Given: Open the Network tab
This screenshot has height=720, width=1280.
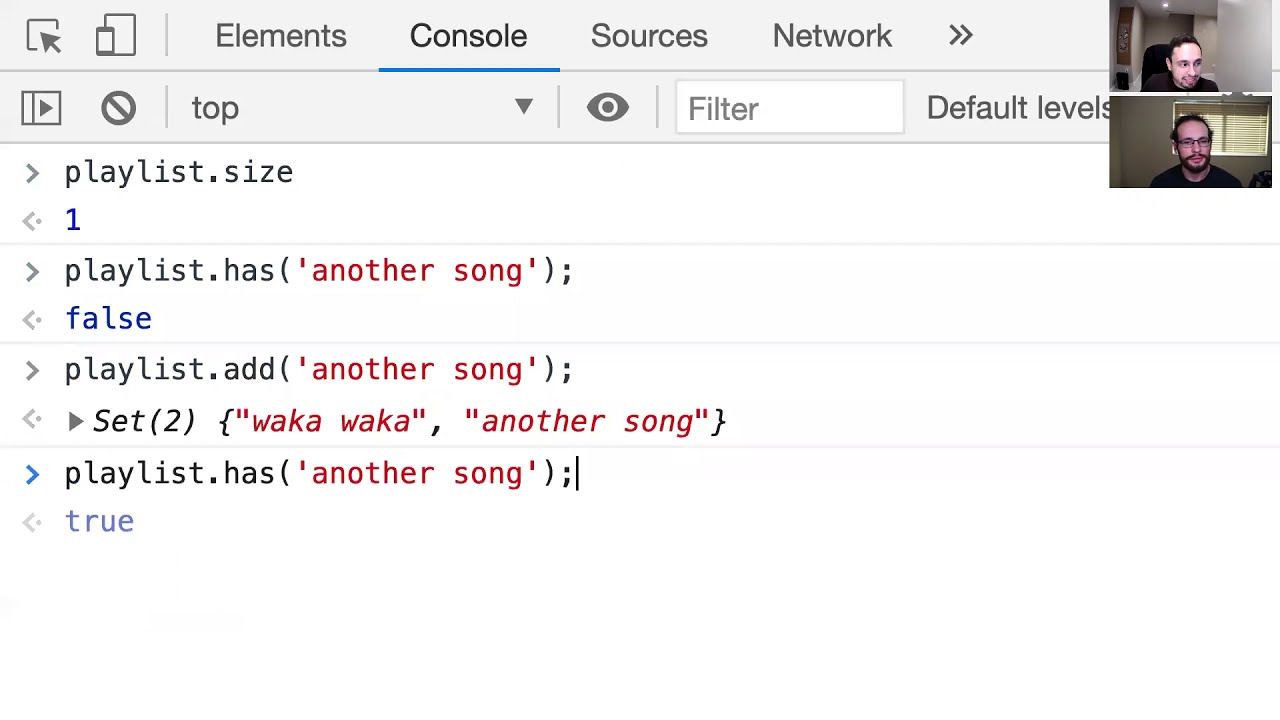Looking at the screenshot, I should click(831, 36).
